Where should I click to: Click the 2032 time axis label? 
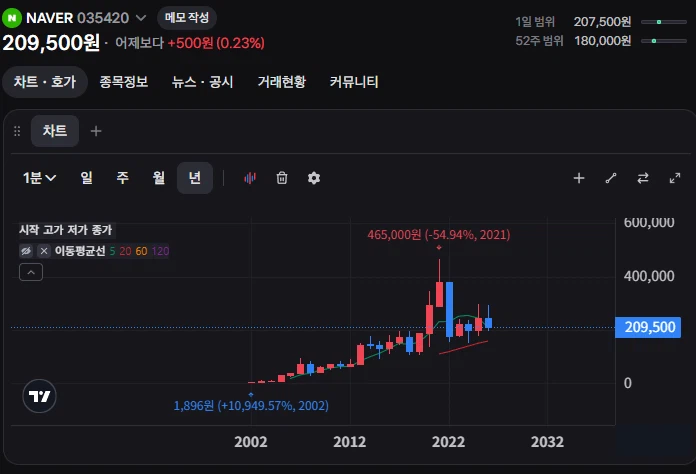click(x=547, y=442)
